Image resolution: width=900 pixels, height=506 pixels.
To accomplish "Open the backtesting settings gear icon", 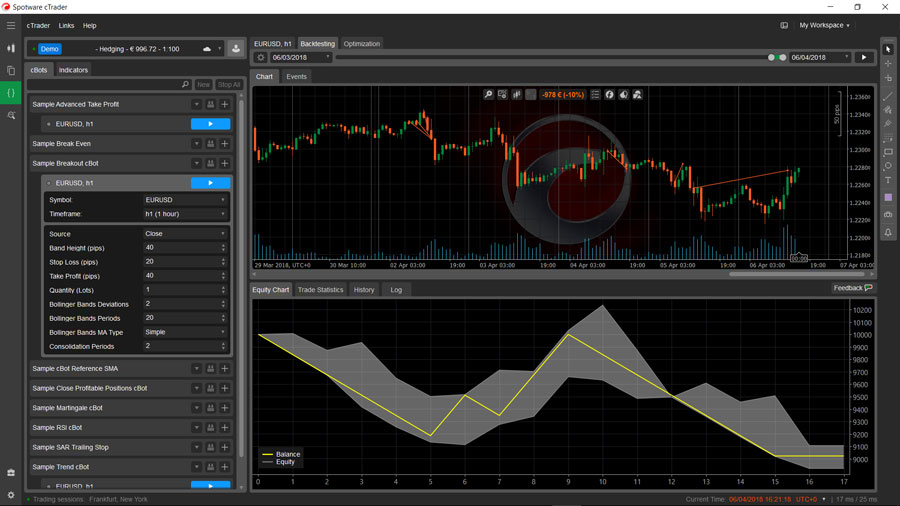I will coord(261,57).
